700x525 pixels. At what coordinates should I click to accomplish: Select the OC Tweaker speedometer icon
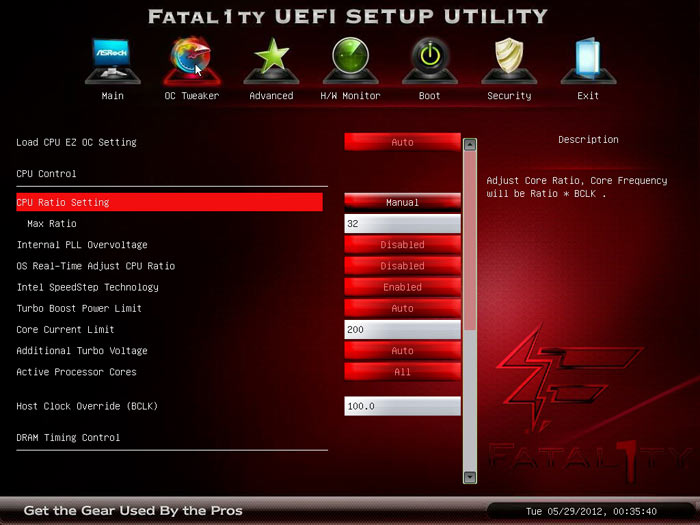(x=192, y=61)
